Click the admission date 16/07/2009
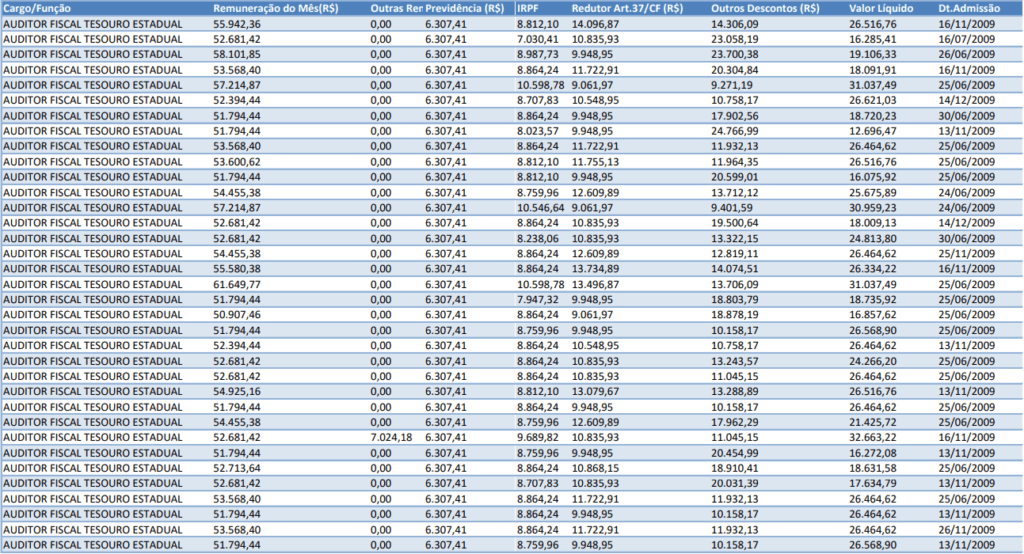 (x=970, y=39)
